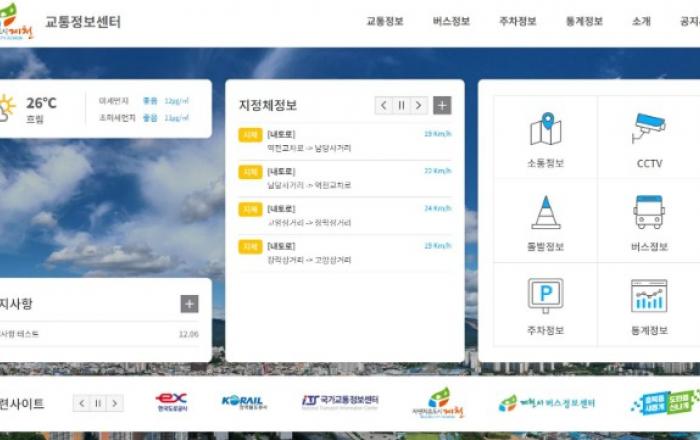Open the 주차정보 menu item
Screen dimensions: 700x440
click(x=518, y=21)
